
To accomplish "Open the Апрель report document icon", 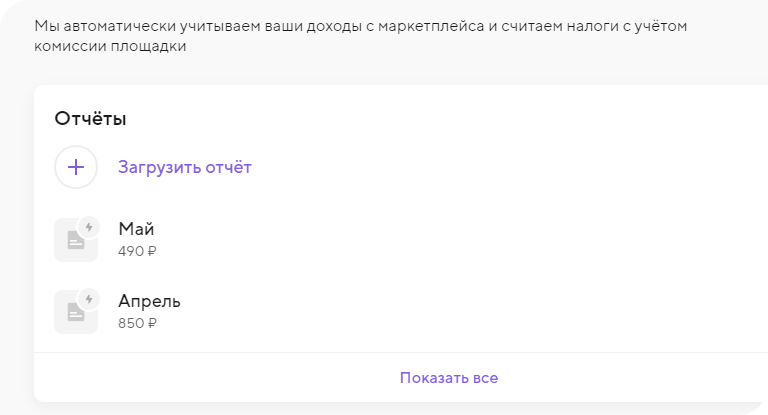I will [74, 314].
